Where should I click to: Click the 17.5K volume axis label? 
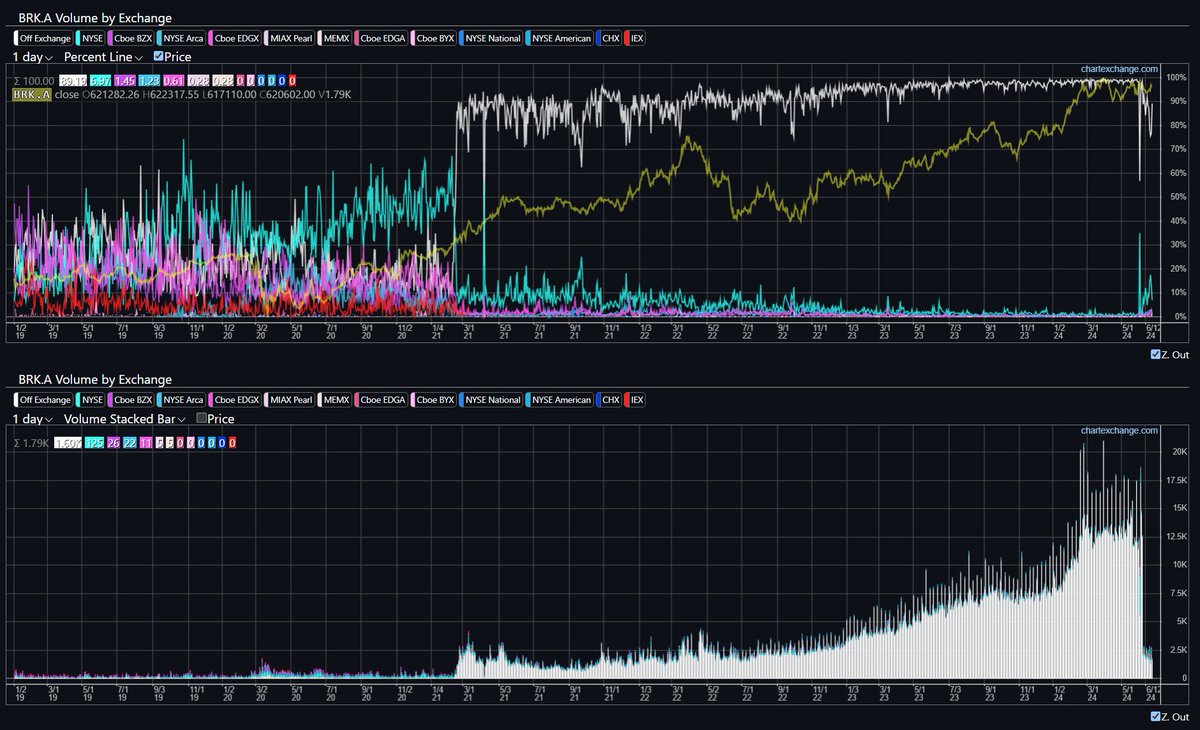point(1175,480)
